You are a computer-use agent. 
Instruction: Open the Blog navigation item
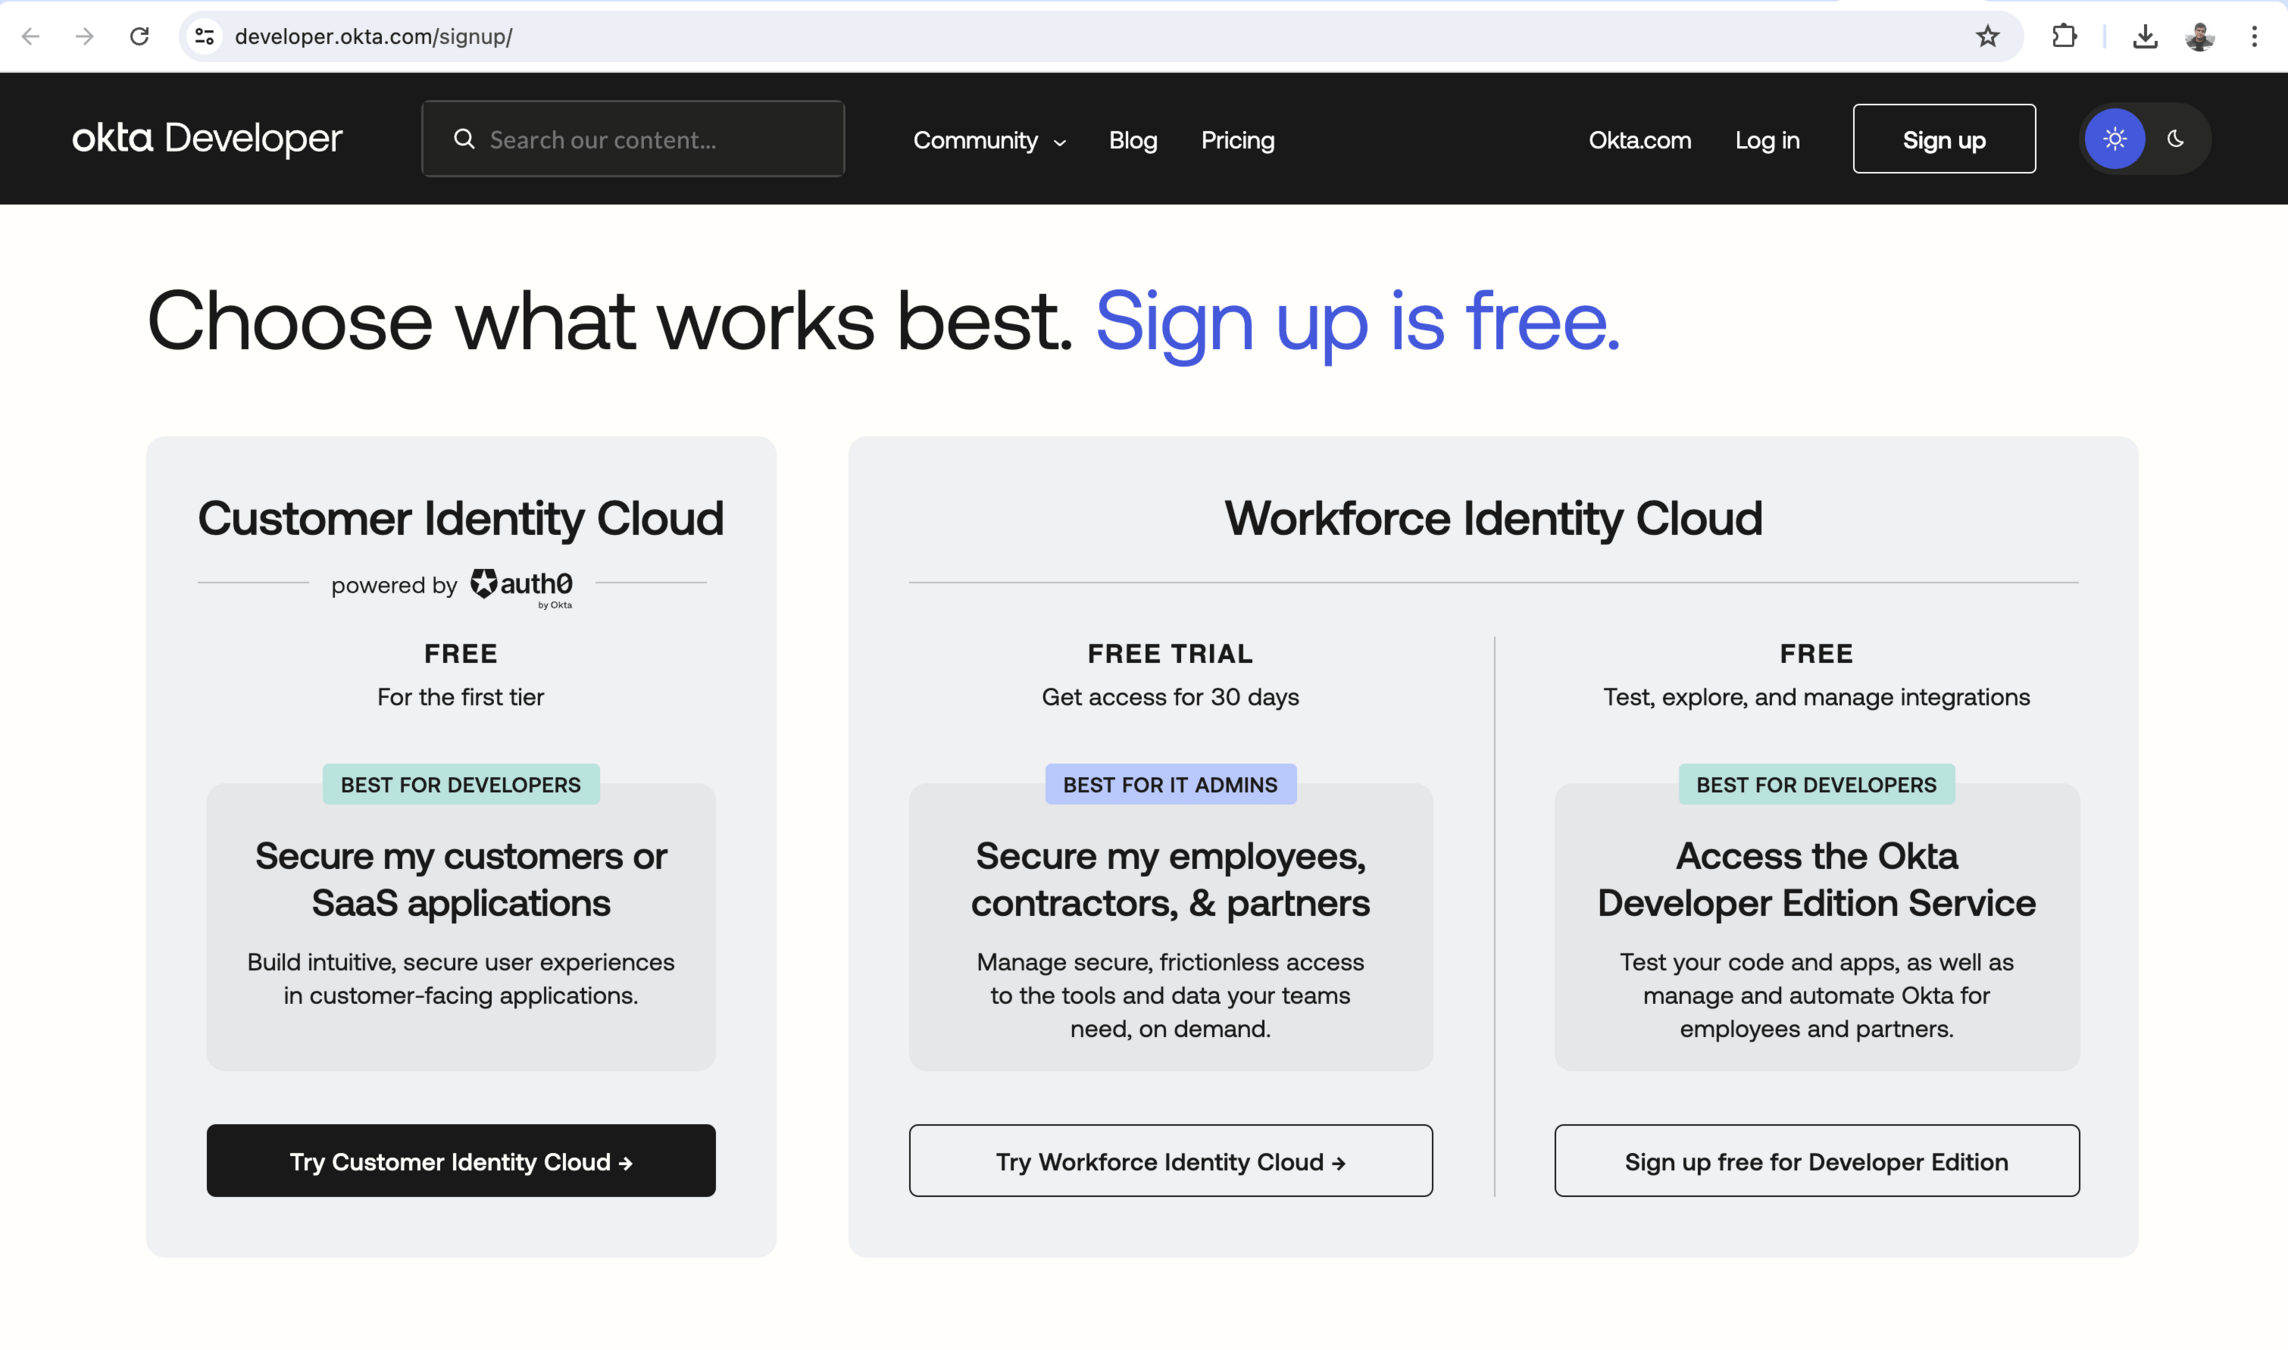(x=1132, y=140)
